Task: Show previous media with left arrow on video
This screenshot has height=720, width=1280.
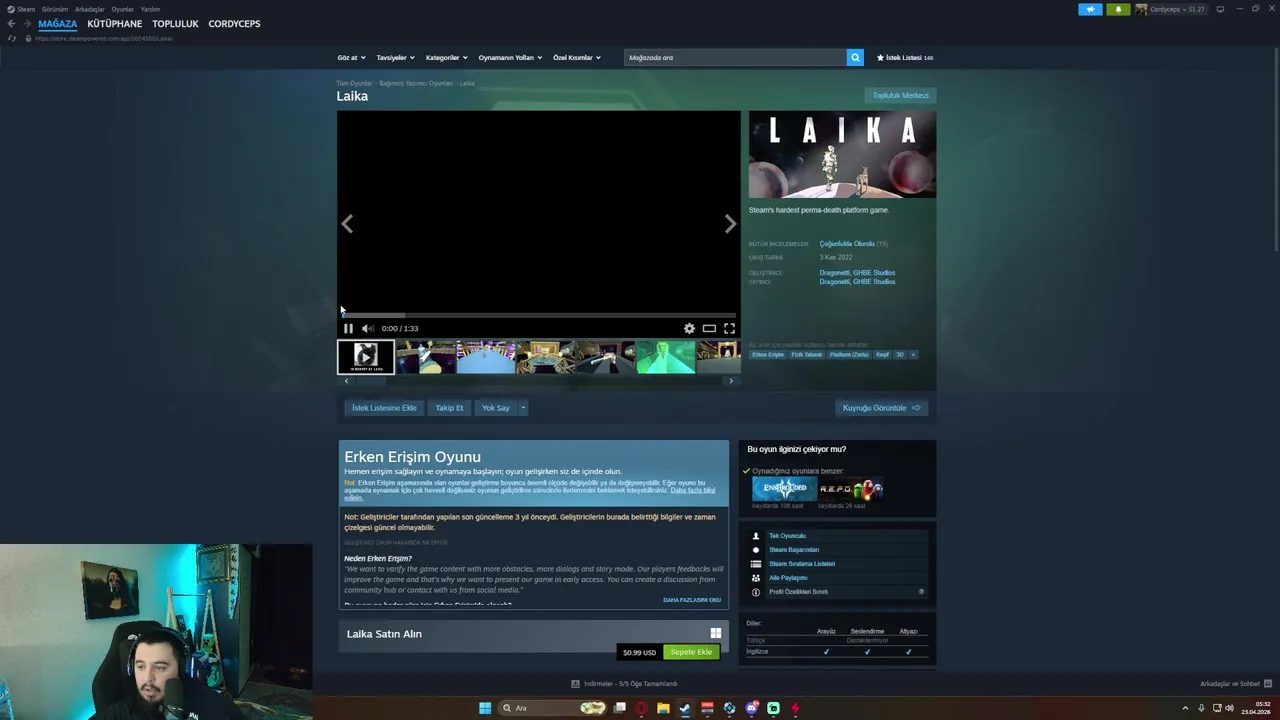Action: [347, 224]
